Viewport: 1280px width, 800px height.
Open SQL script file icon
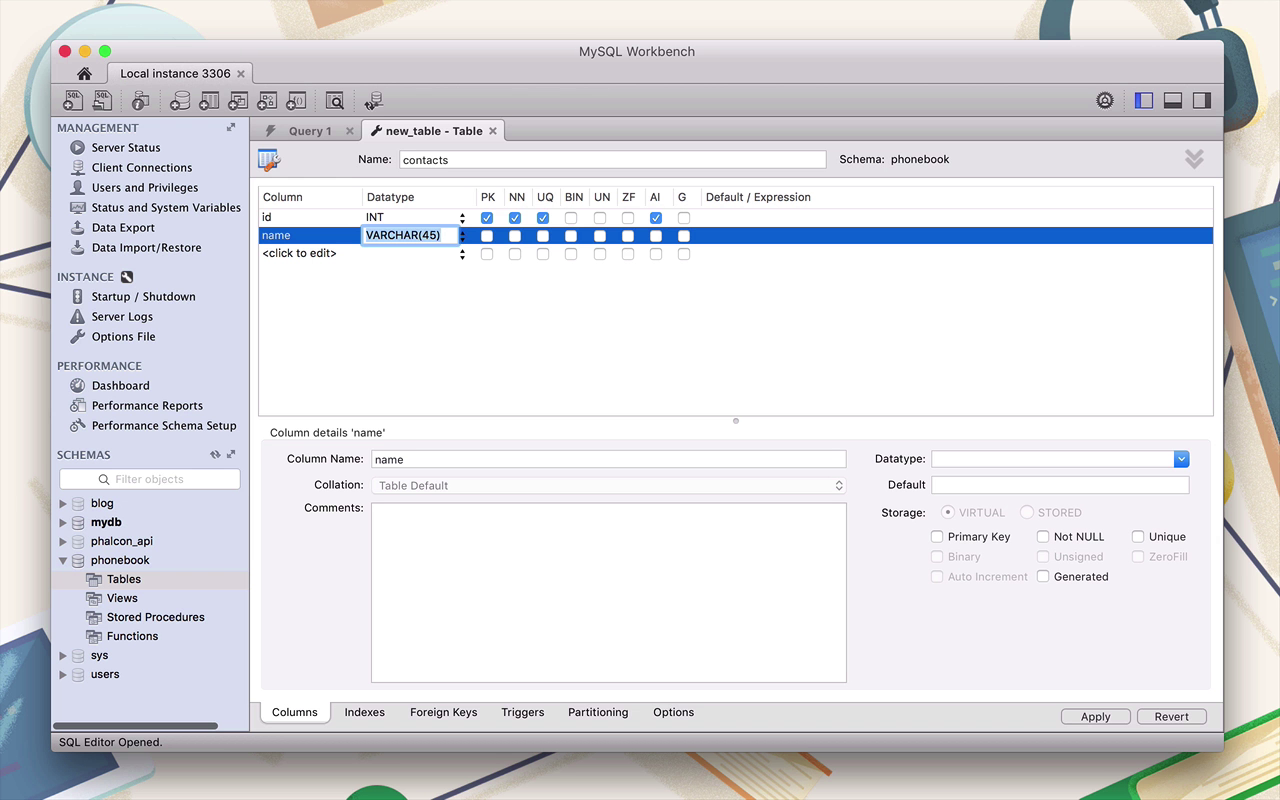pyautogui.click(x=102, y=100)
